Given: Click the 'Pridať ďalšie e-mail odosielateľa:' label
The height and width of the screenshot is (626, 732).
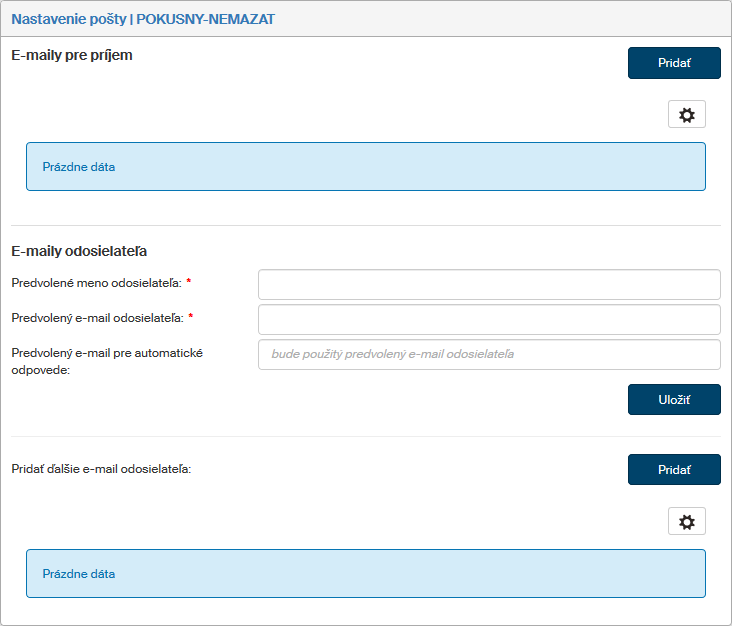Looking at the screenshot, I should click(x=101, y=467).
